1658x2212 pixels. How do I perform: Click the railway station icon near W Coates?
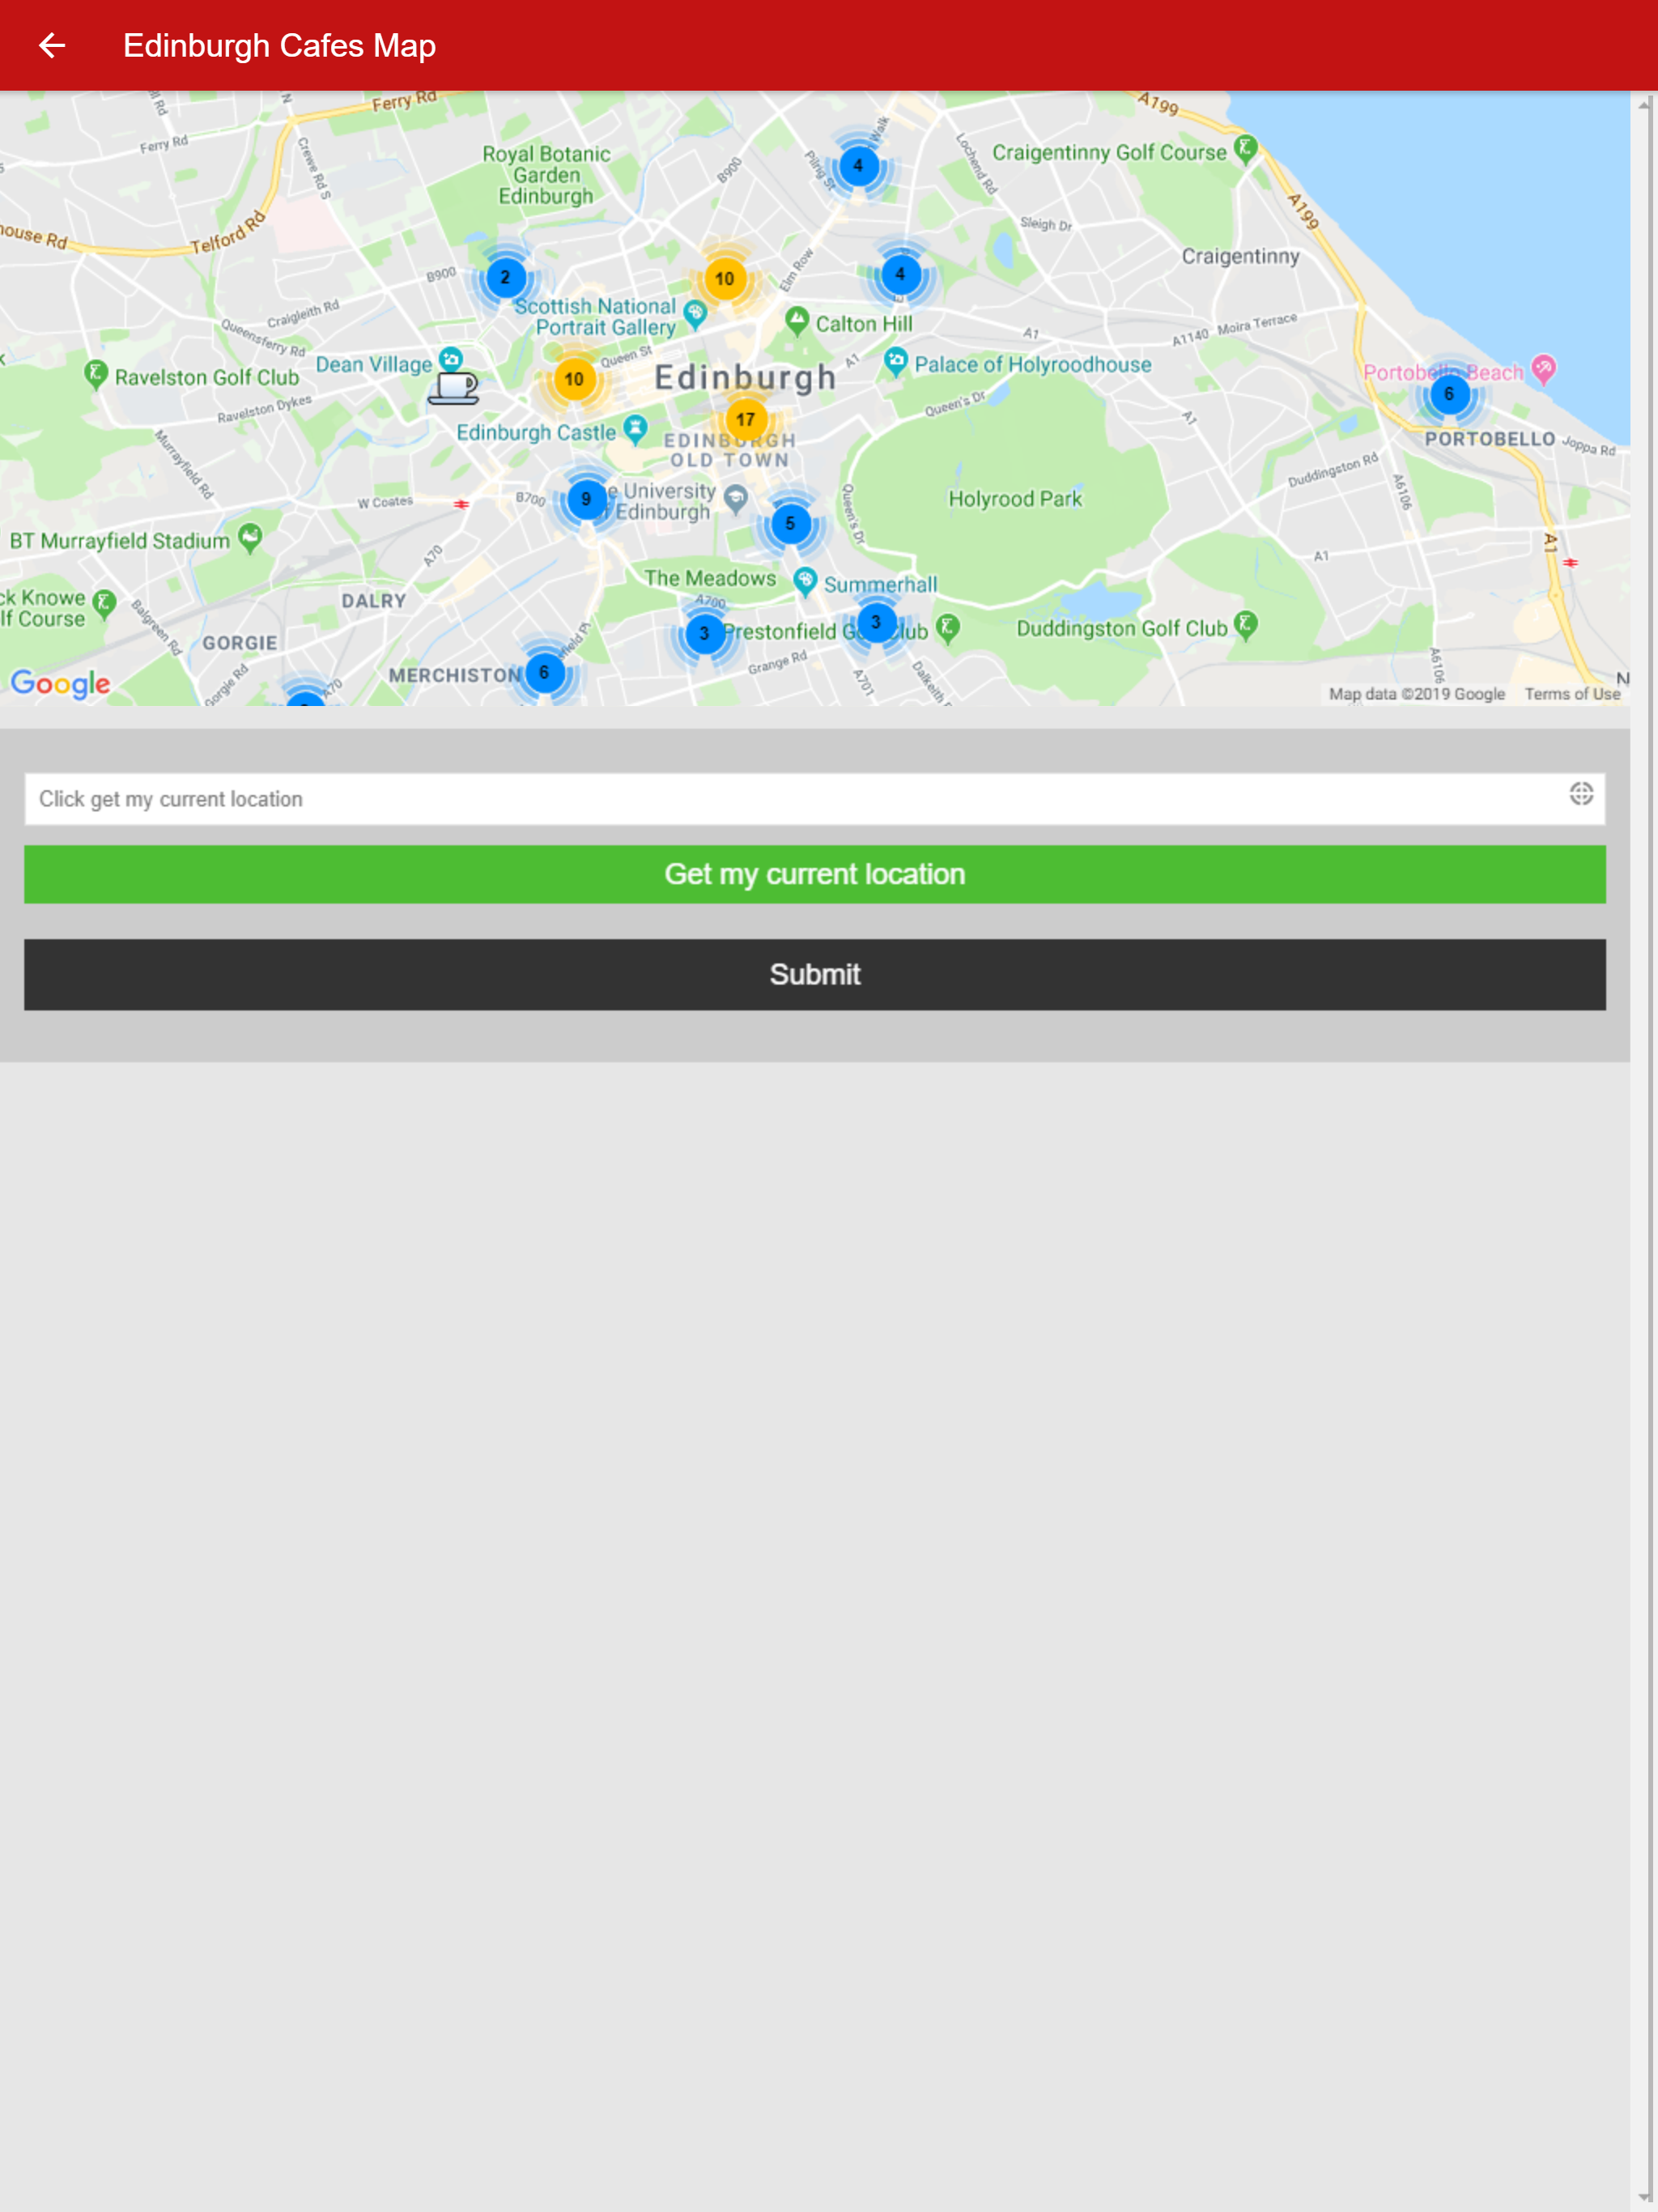pyautogui.click(x=461, y=504)
